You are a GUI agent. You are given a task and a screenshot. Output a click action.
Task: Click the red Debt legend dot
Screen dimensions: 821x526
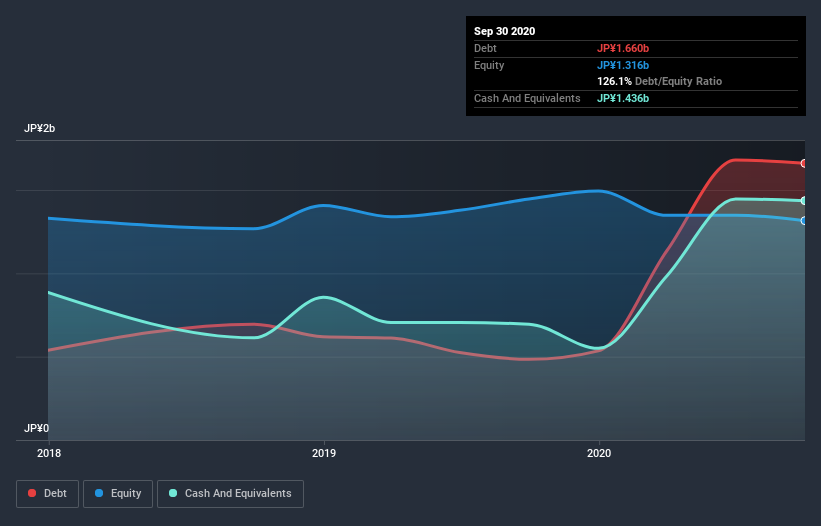coord(32,493)
